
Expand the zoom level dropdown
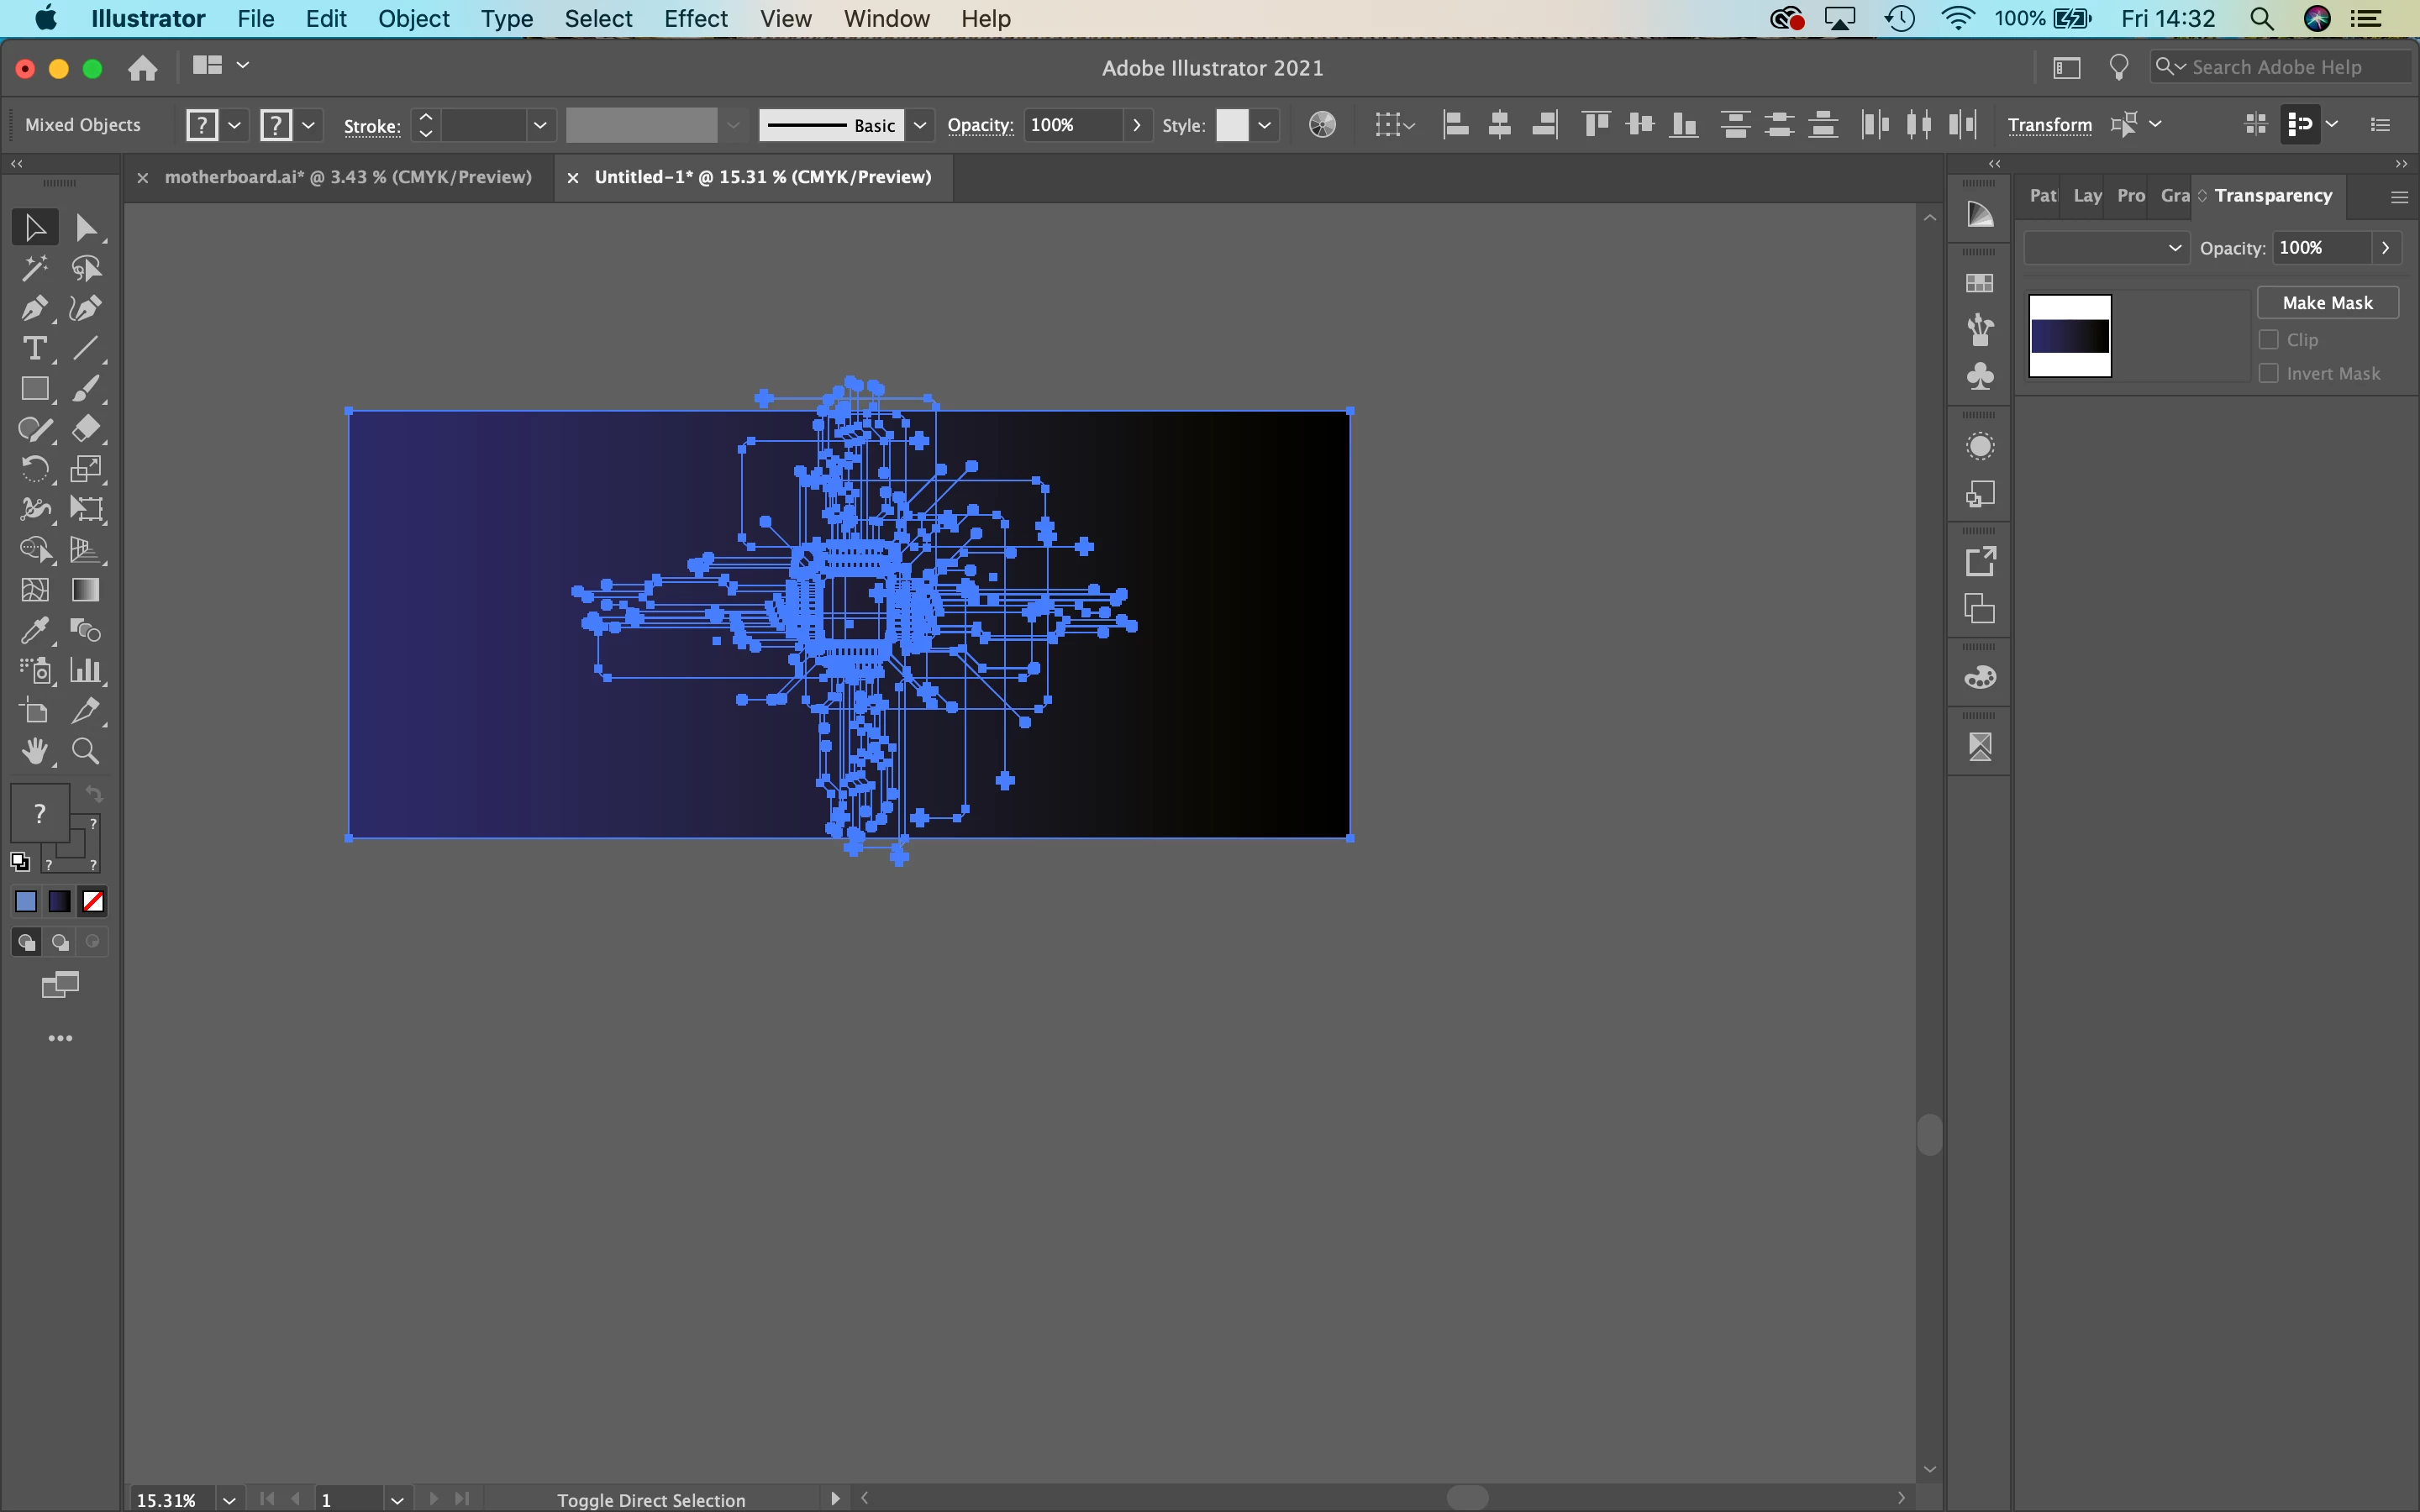tap(229, 1499)
